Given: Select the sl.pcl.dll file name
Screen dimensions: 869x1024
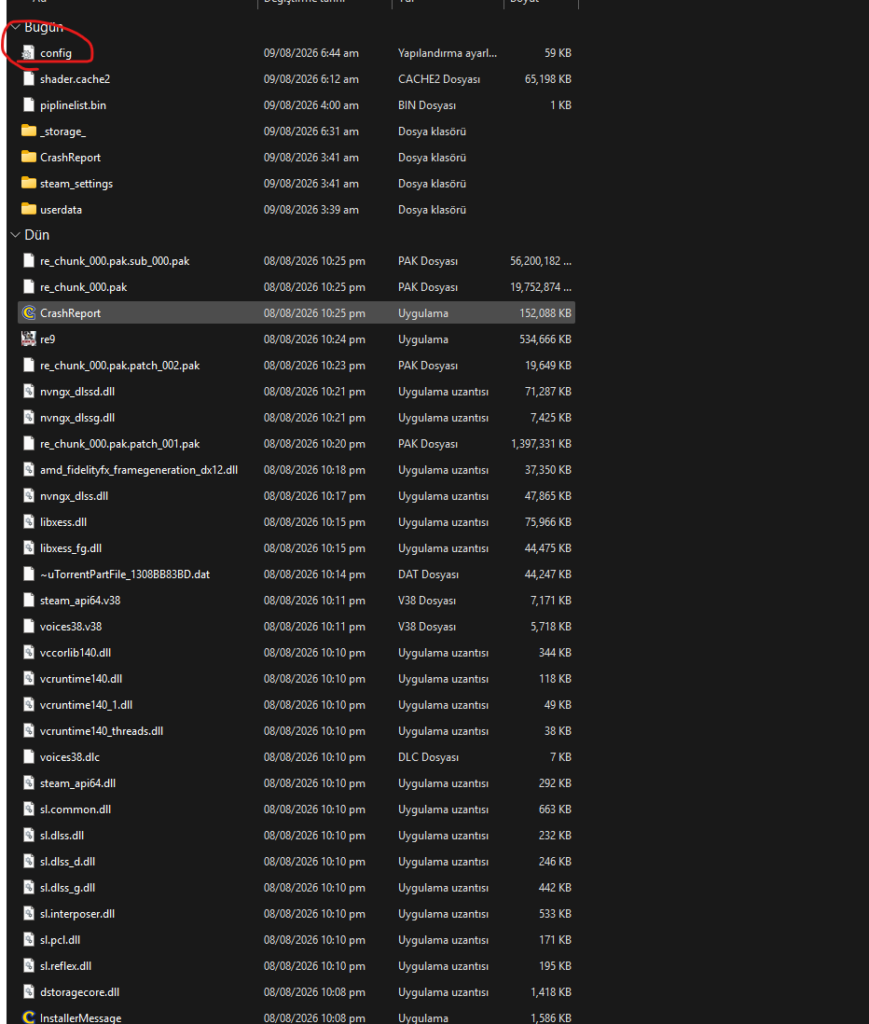Looking at the screenshot, I should 59,940.
